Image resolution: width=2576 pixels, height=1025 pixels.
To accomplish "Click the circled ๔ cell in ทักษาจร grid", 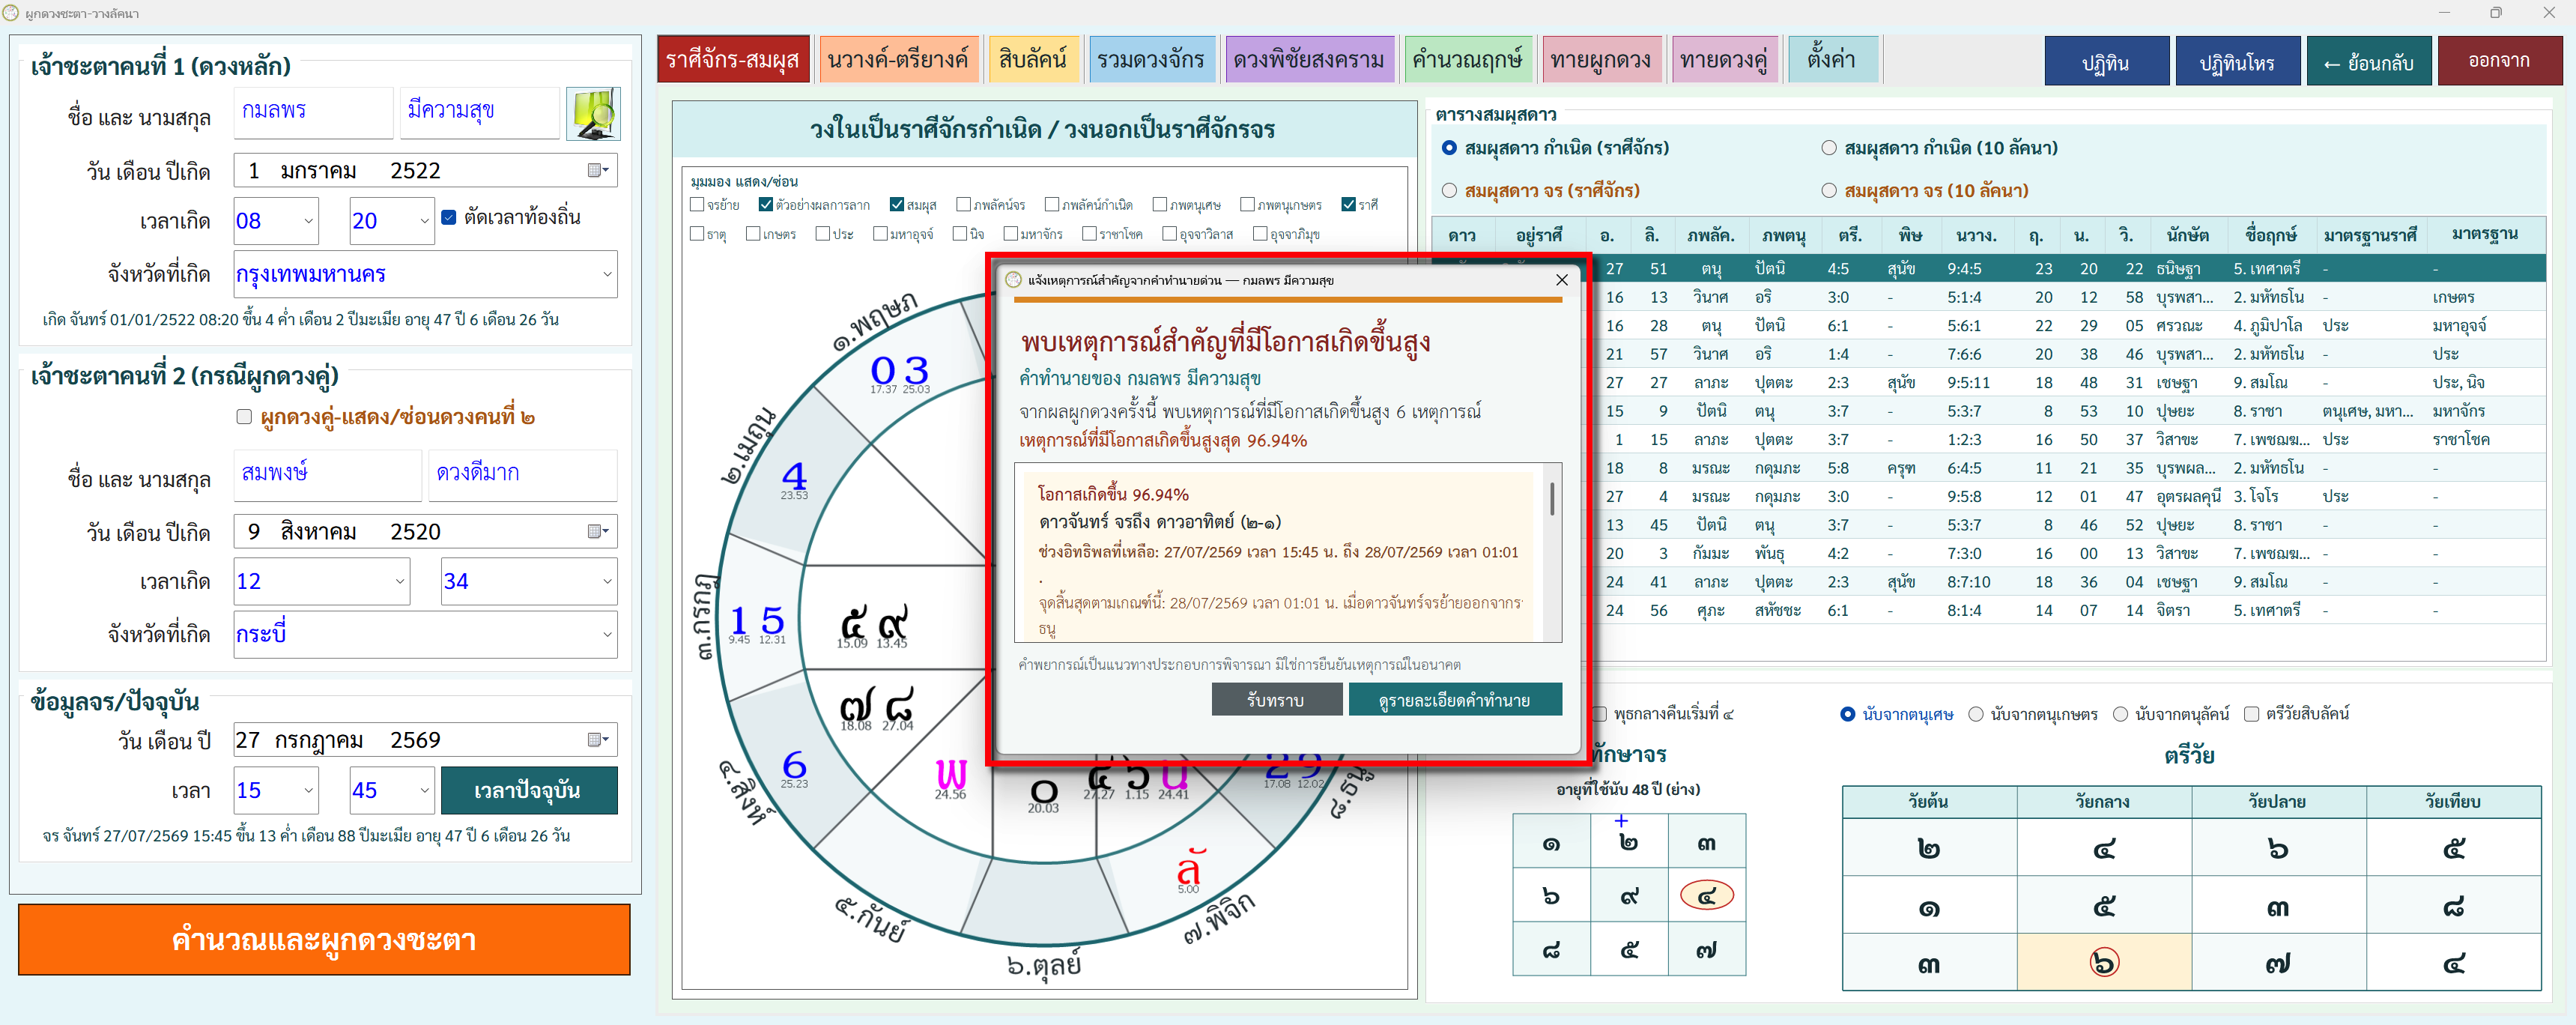I will coord(1707,896).
